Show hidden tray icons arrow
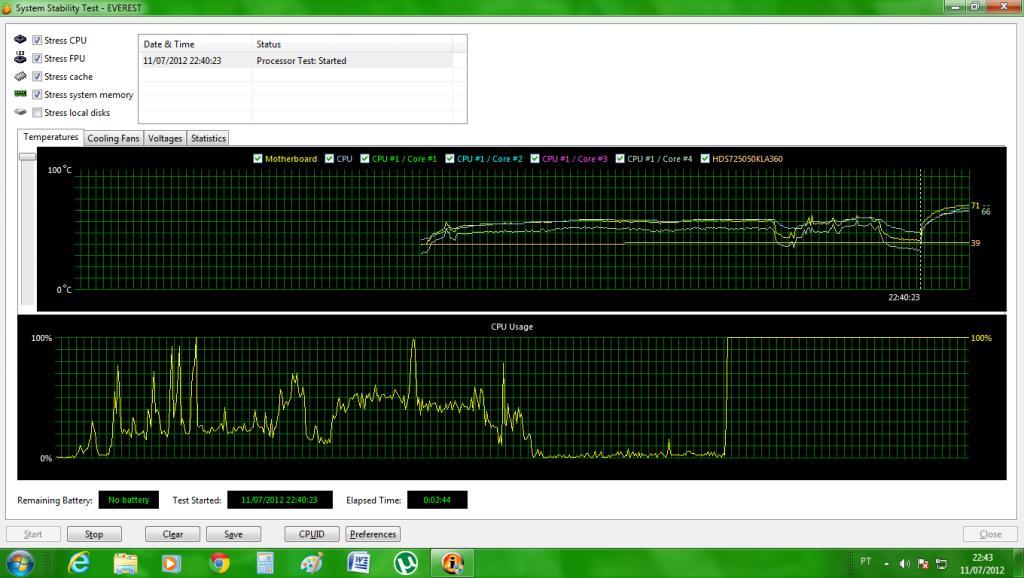1024x578 pixels. 886,564
